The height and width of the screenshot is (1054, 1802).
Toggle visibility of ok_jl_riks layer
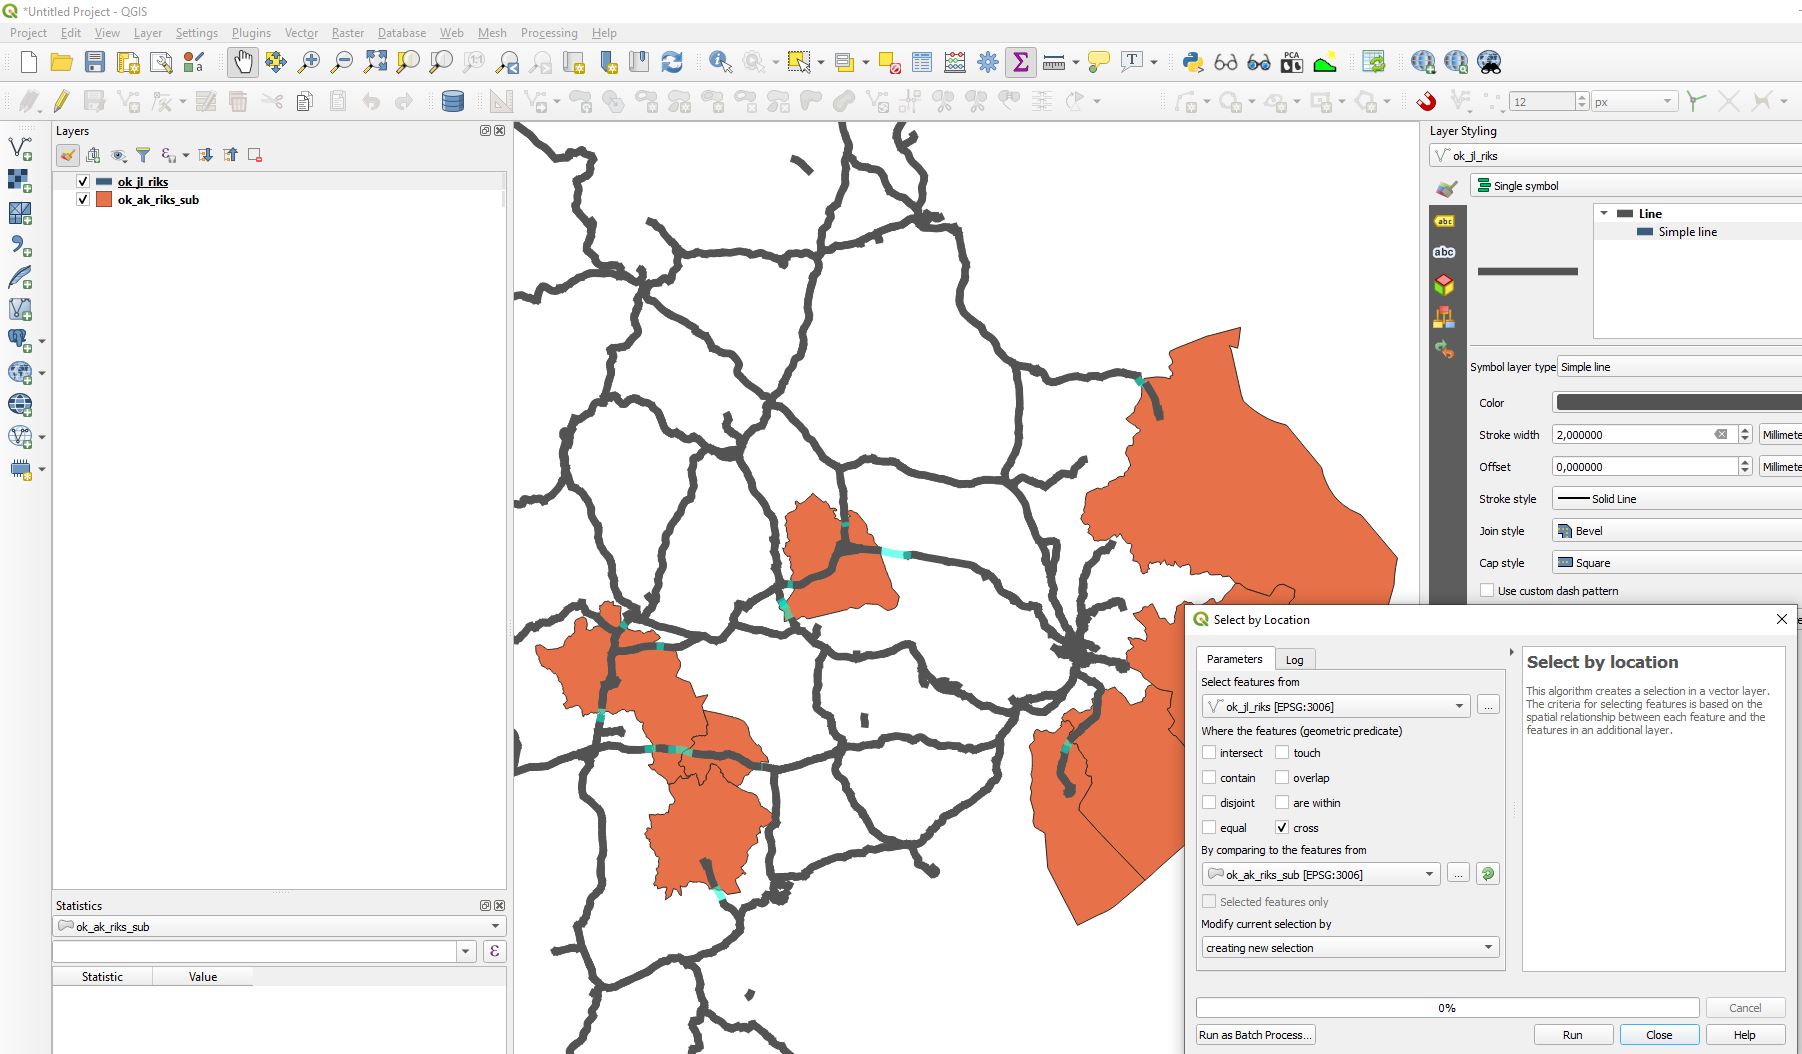(x=83, y=182)
